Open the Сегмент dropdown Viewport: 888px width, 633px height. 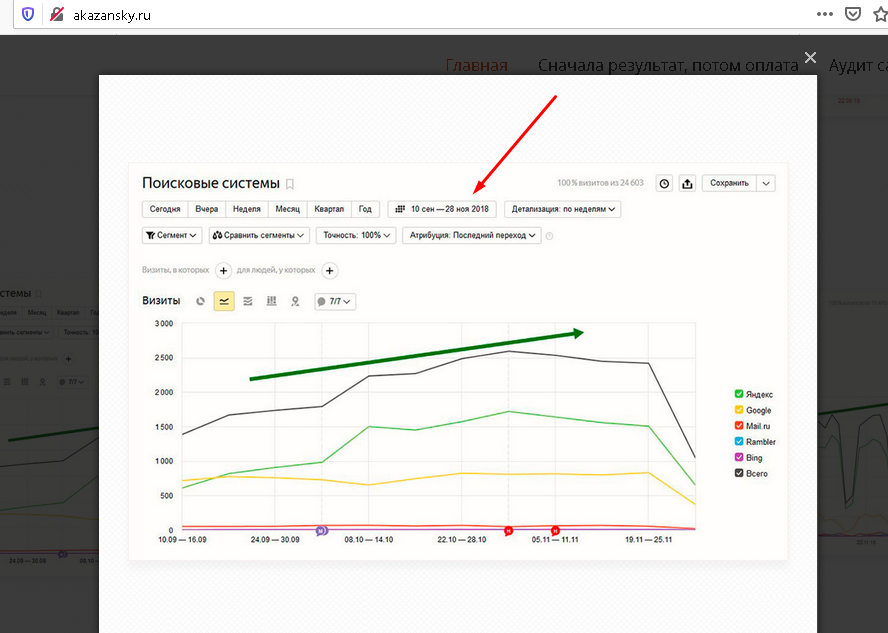click(172, 235)
